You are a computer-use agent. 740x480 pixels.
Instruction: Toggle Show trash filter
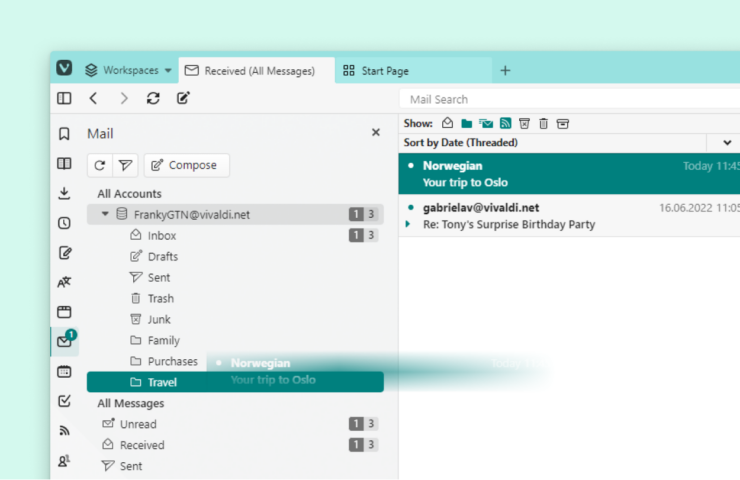point(544,124)
